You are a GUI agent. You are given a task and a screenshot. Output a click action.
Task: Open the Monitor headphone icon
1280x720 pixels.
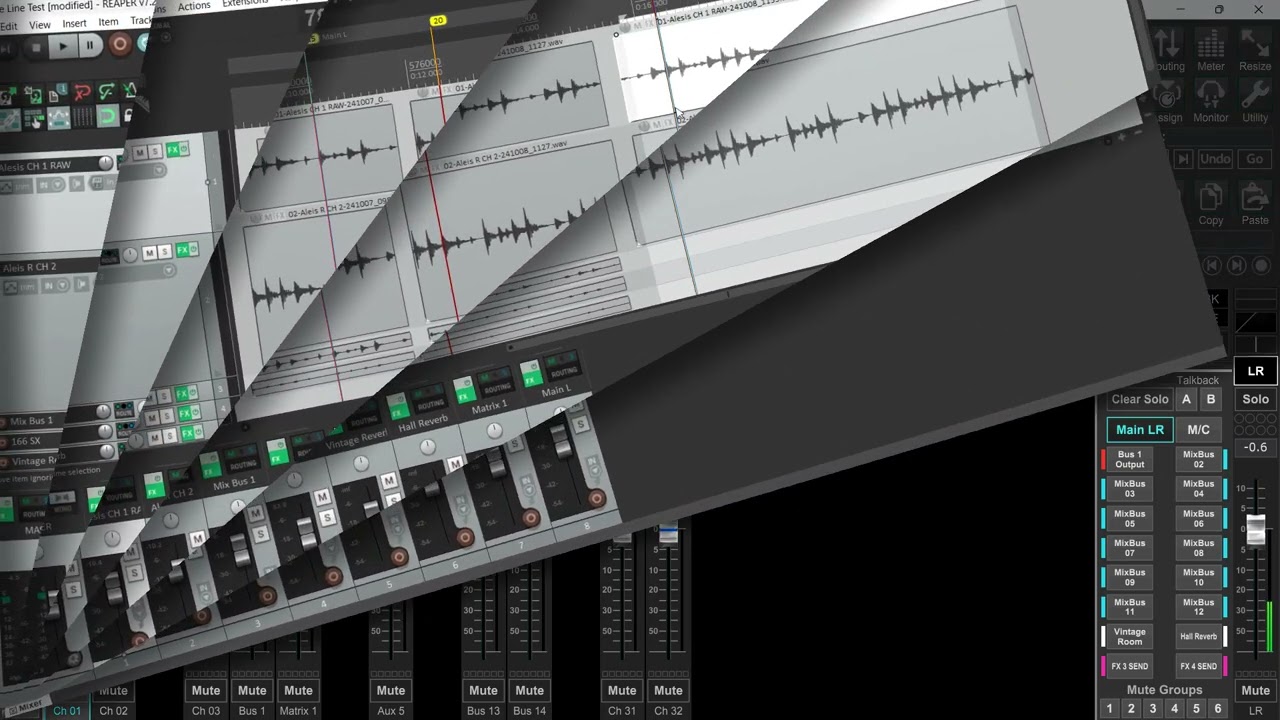(1211, 101)
